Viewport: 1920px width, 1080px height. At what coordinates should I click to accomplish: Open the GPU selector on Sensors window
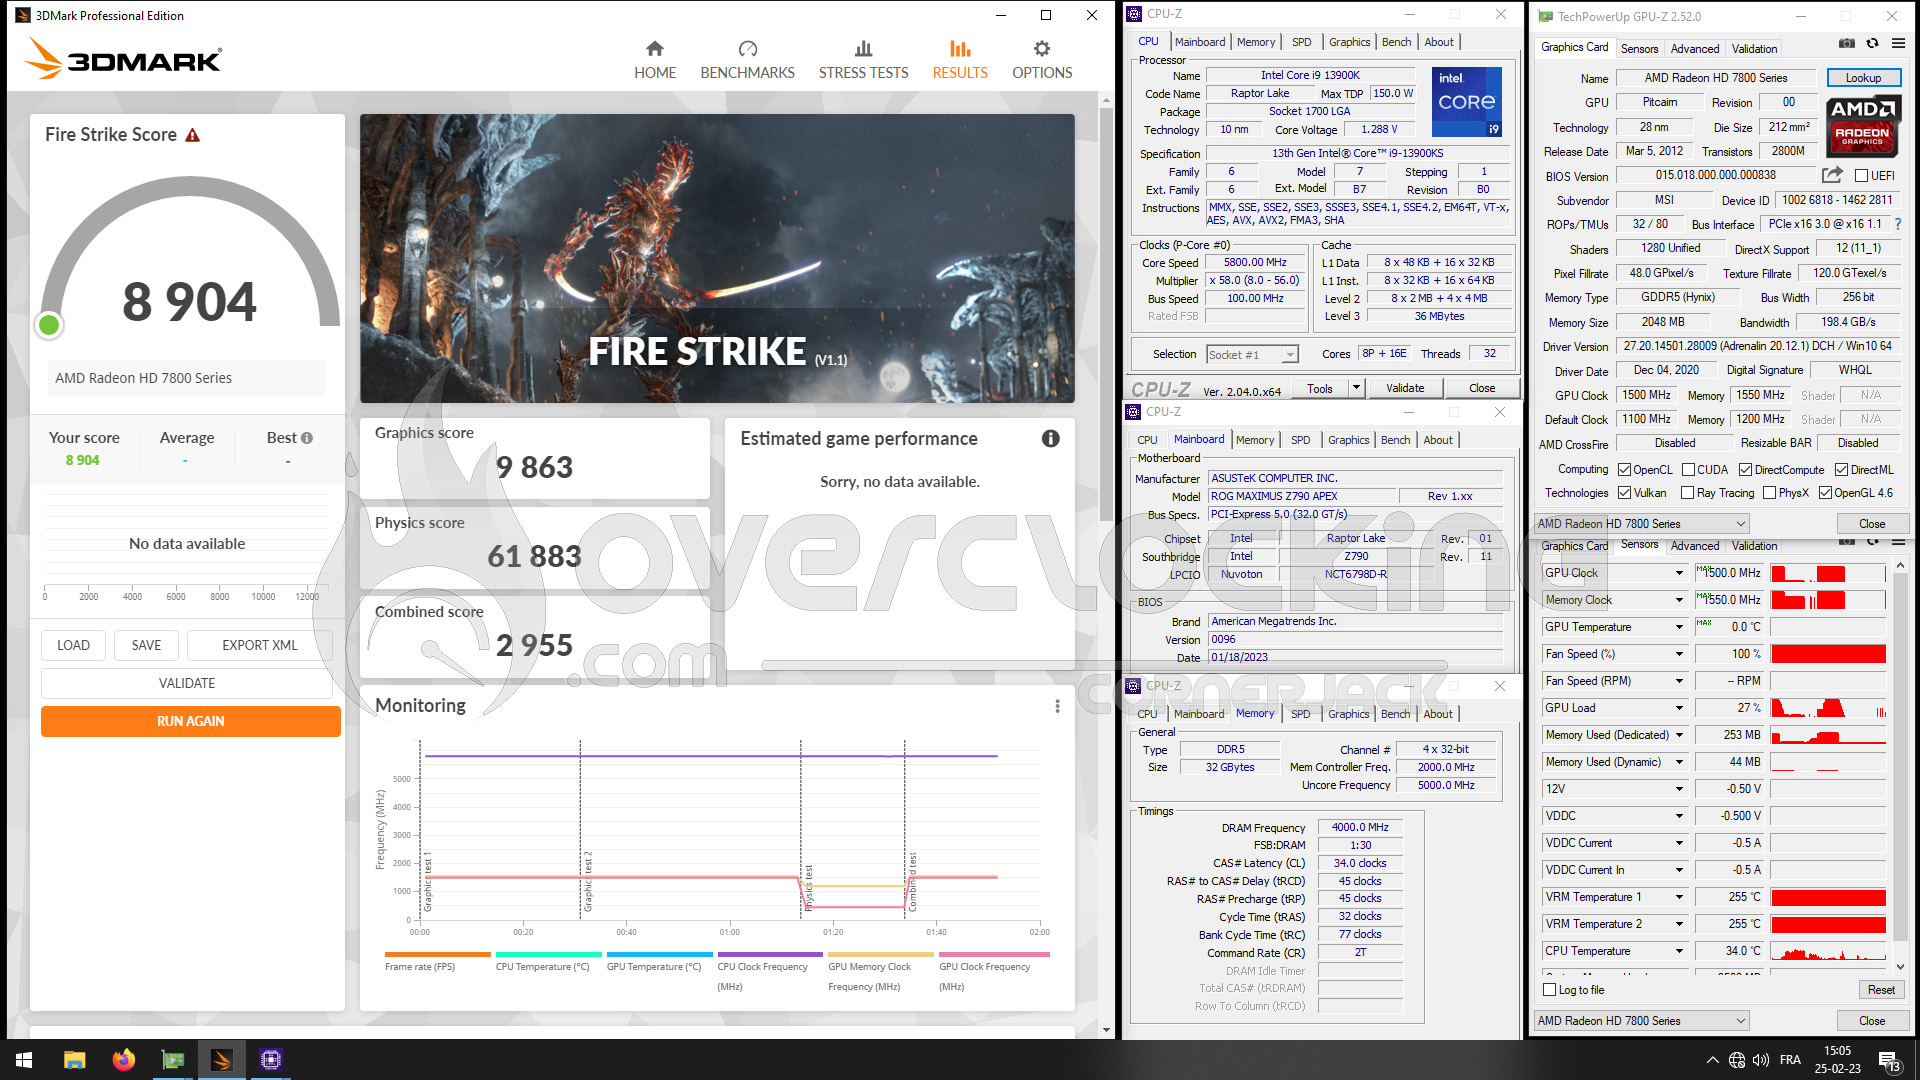tap(1641, 1021)
